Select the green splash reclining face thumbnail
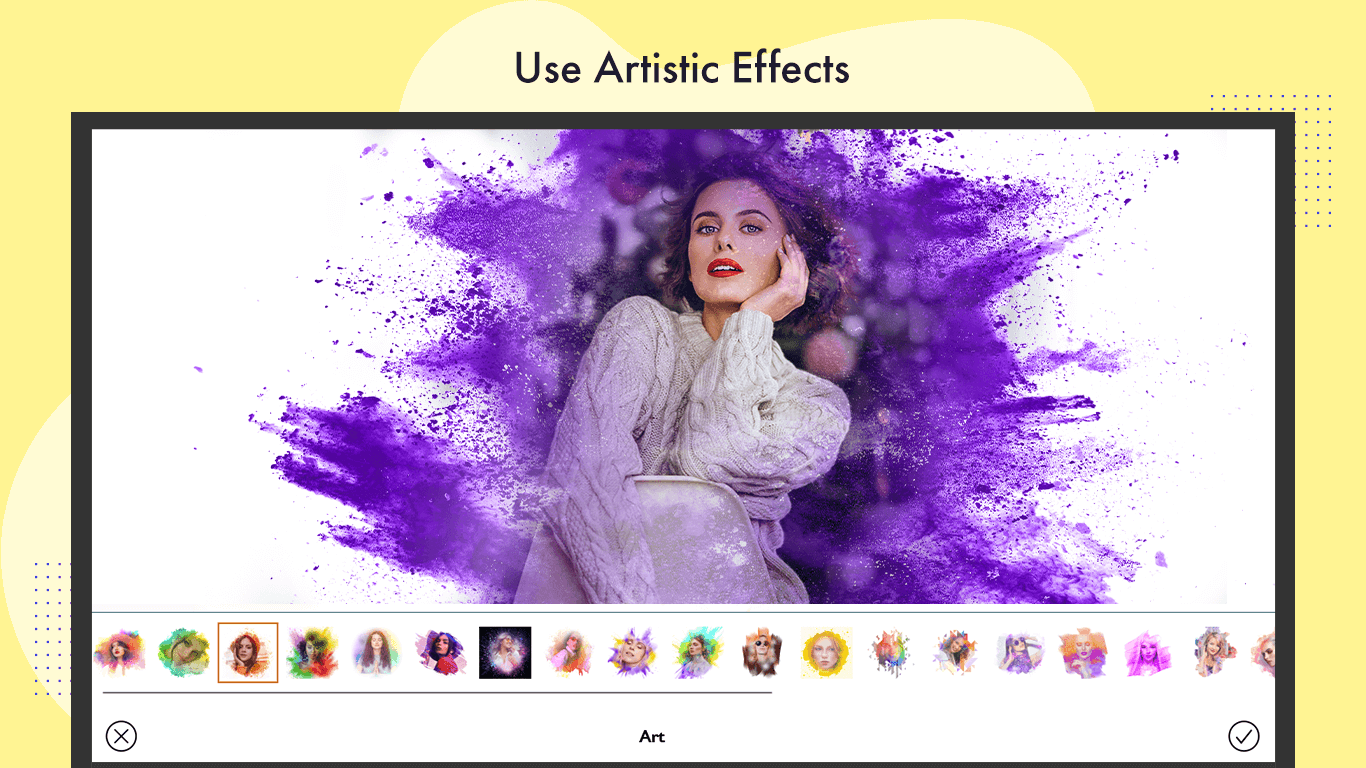The height and width of the screenshot is (768, 1366). (x=184, y=653)
